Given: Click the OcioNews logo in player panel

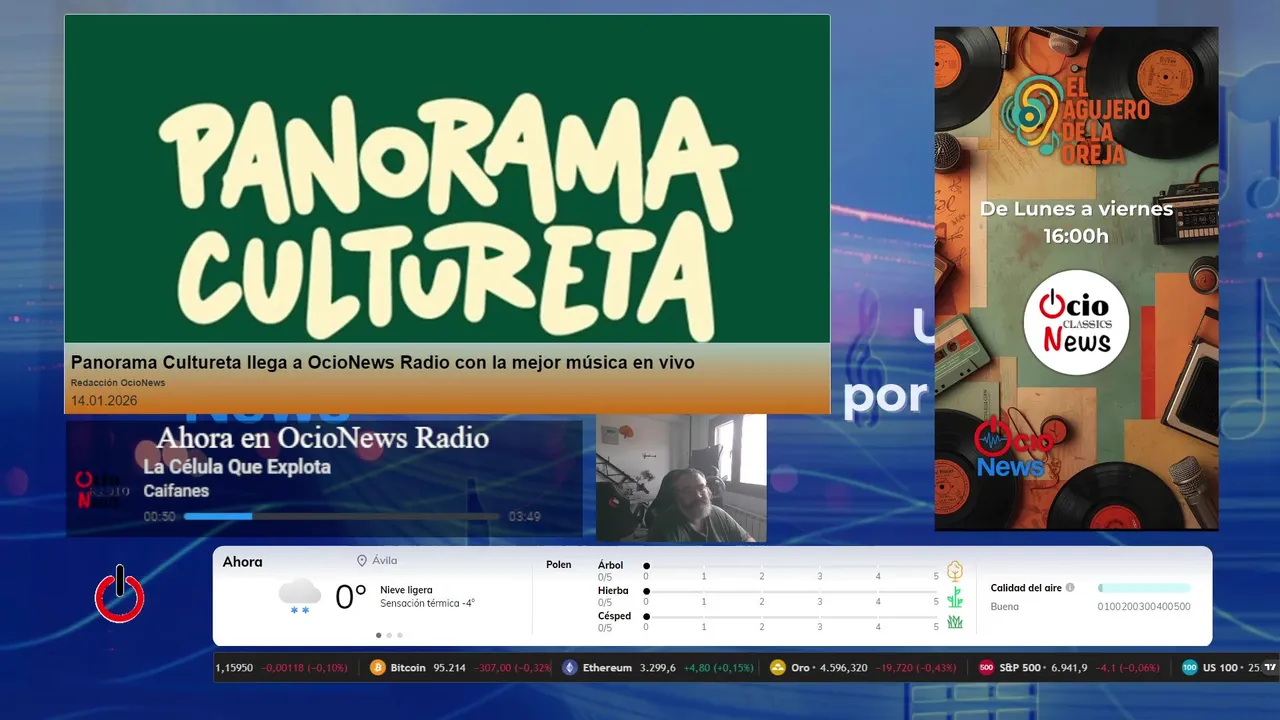Looking at the screenshot, I should [x=100, y=490].
